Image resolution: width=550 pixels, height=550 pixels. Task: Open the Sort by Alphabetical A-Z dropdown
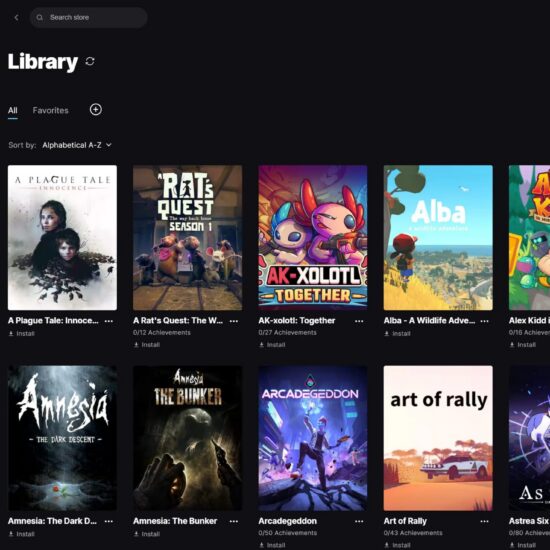click(77, 145)
